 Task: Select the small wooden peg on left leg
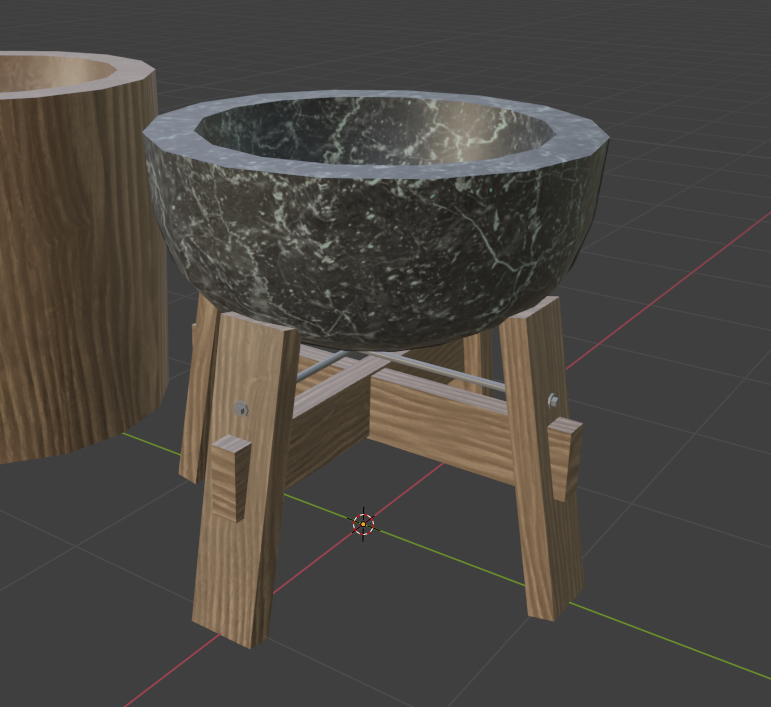[x=231, y=478]
